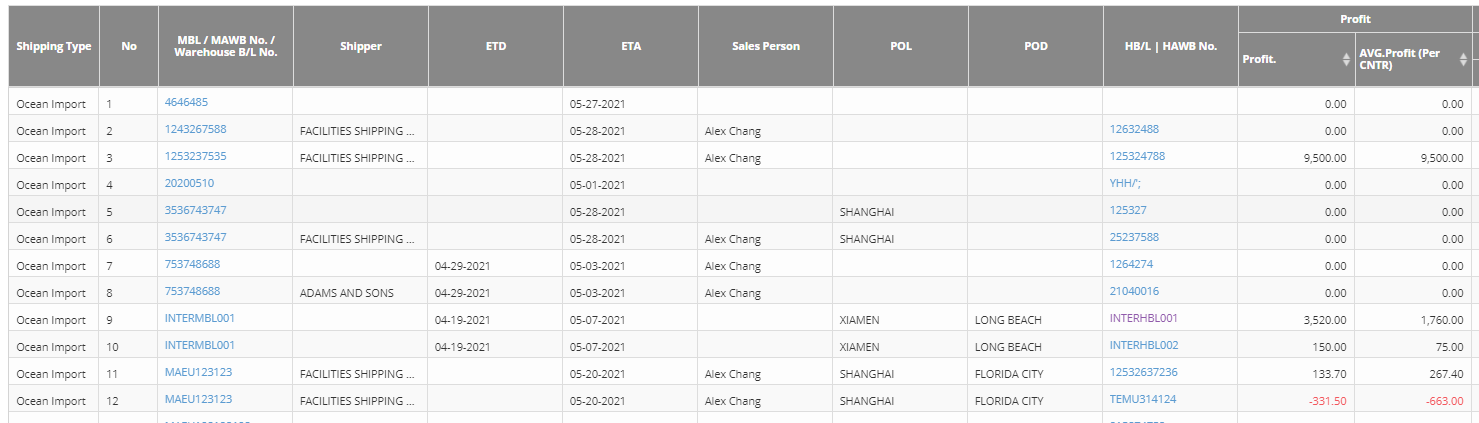This screenshot has height=423, width=1479.
Task: Click the ETA column header
Action: (x=630, y=47)
